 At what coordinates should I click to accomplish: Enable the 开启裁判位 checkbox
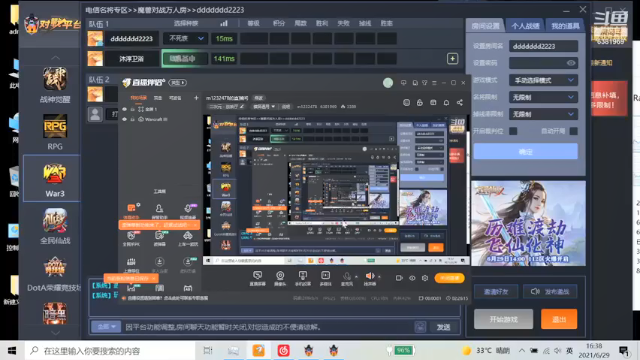(513, 131)
